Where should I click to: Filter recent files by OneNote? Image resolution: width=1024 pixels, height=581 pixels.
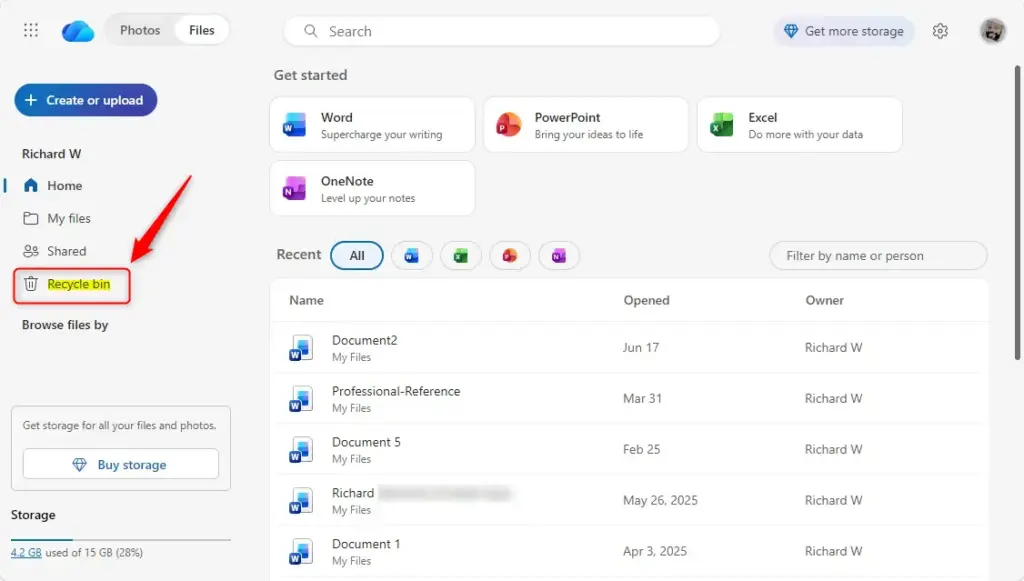pyautogui.click(x=558, y=255)
